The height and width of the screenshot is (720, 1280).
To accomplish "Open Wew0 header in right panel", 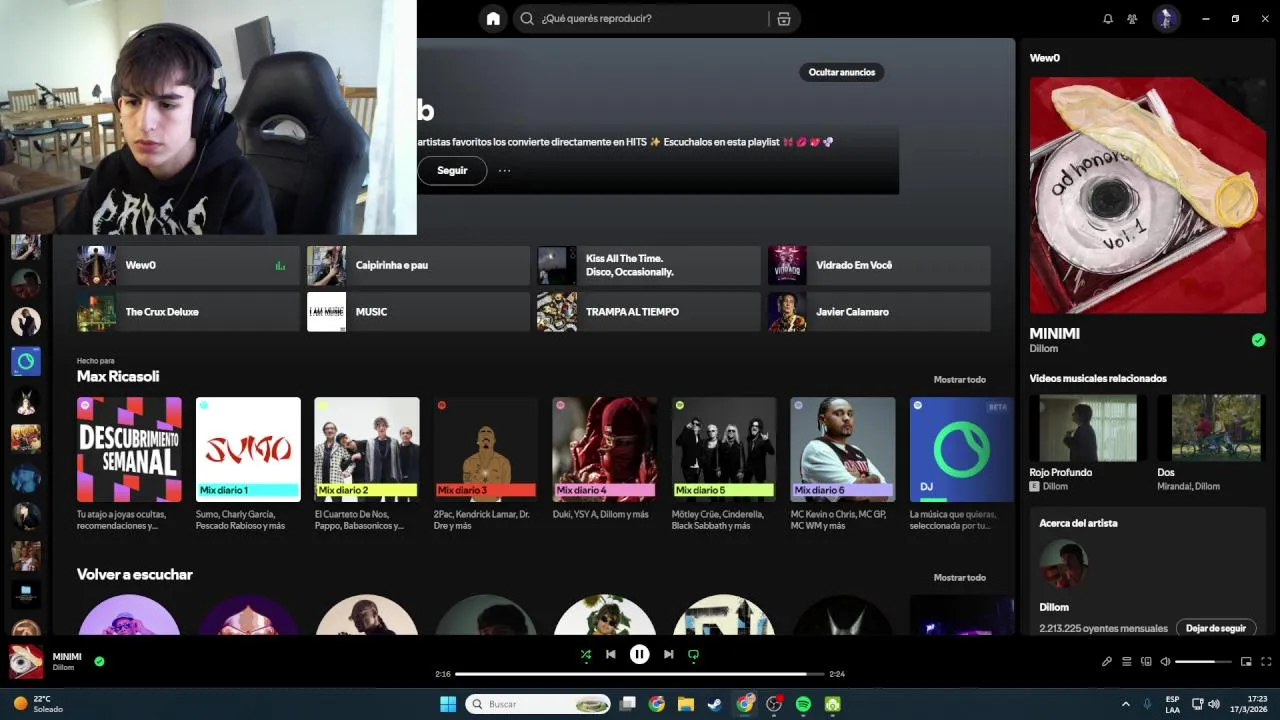I will pyautogui.click(x=1045, y=58).
